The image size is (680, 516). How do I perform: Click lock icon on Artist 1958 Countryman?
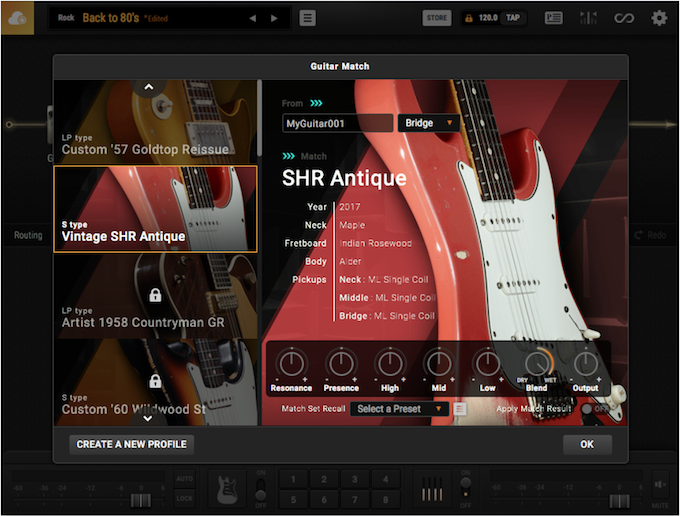pyautogui.click(x=155, y=295)
